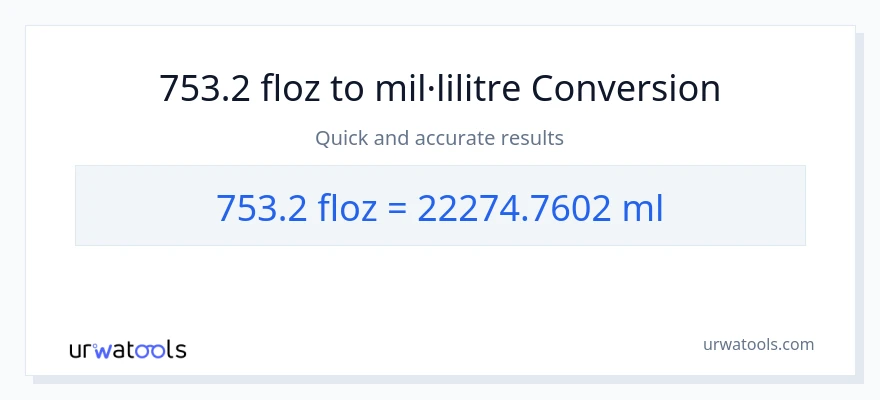Viewport: 880px width, 400px height.
Task: Click the 'Quick and accurate results' subtitle
Action: pos(440,138)
